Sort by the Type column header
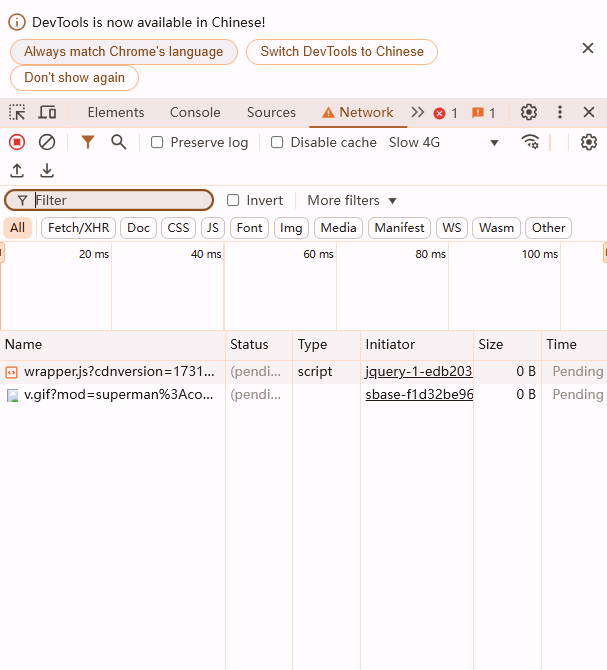This screenshot has width=607, height=670. tap(327, 344)
